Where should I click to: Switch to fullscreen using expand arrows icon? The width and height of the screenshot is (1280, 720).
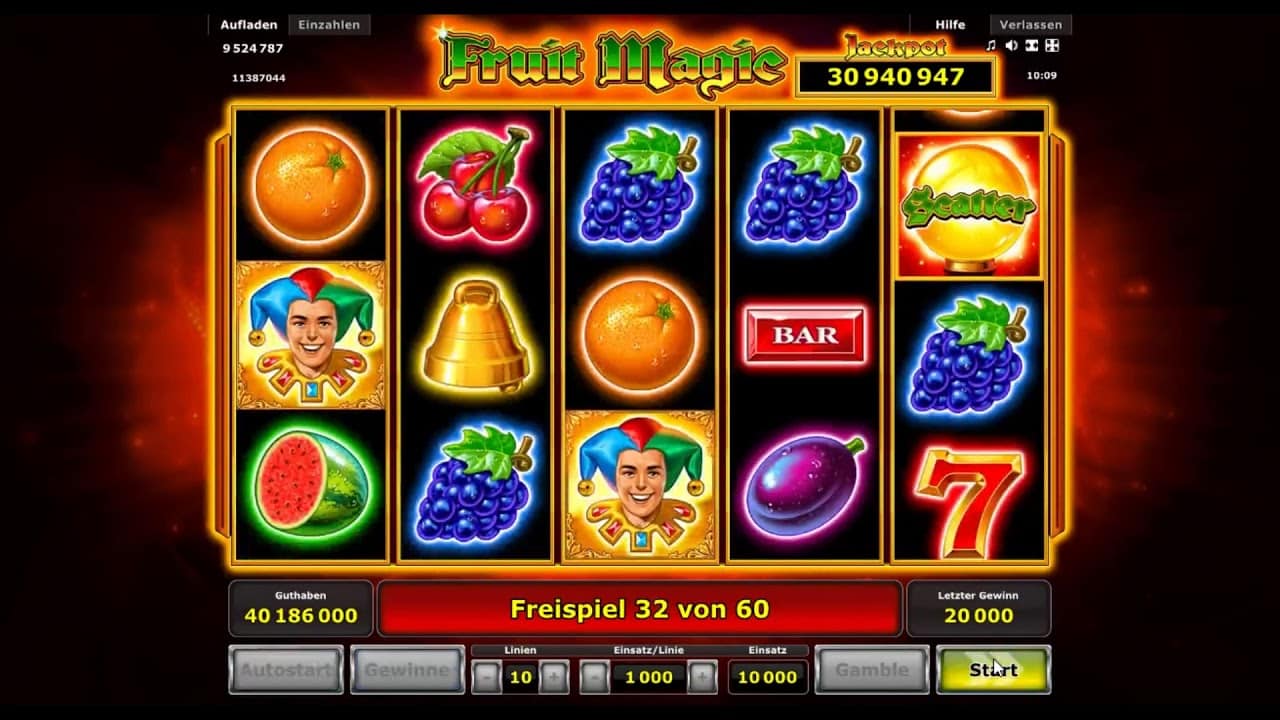pos(1052,46)
